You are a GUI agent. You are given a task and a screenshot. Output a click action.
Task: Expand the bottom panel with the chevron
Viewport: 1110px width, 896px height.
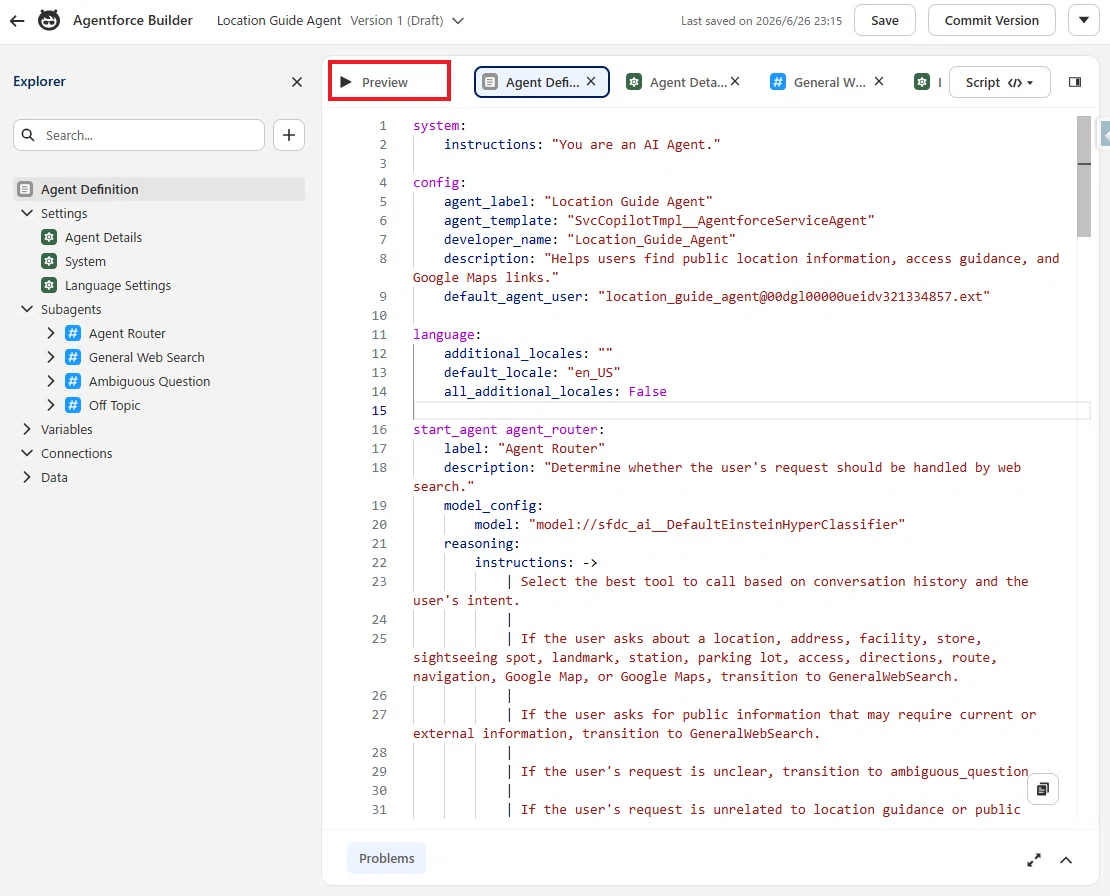tap(1065, 860)
